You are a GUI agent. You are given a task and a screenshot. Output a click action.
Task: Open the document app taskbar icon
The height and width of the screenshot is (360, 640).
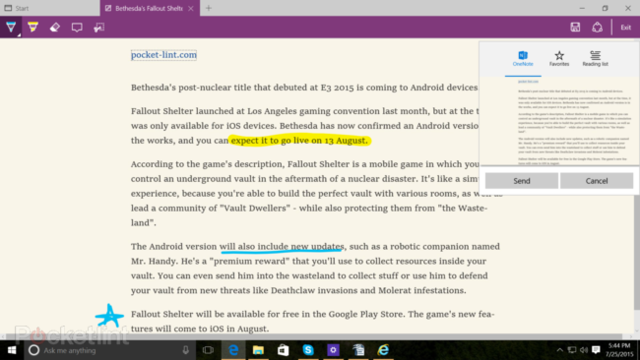(358, 350)
